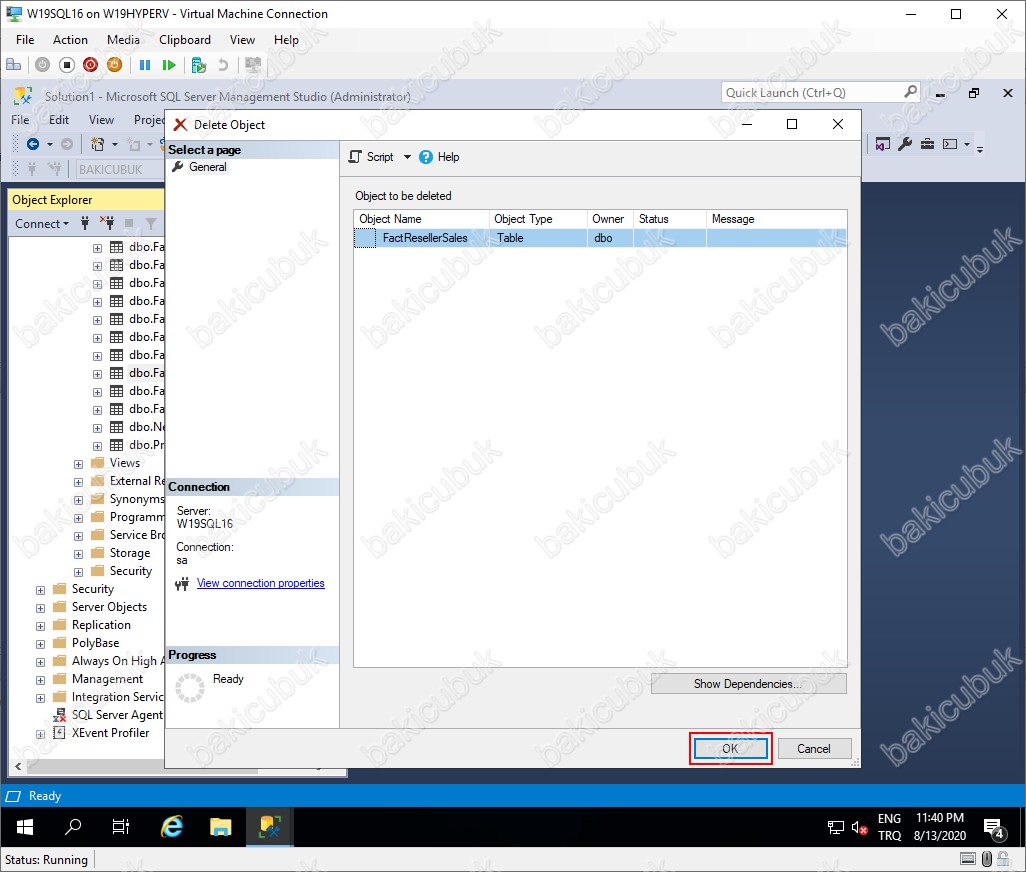
Task: Expand the XEvent Profiler node
Action: [41, 734]
